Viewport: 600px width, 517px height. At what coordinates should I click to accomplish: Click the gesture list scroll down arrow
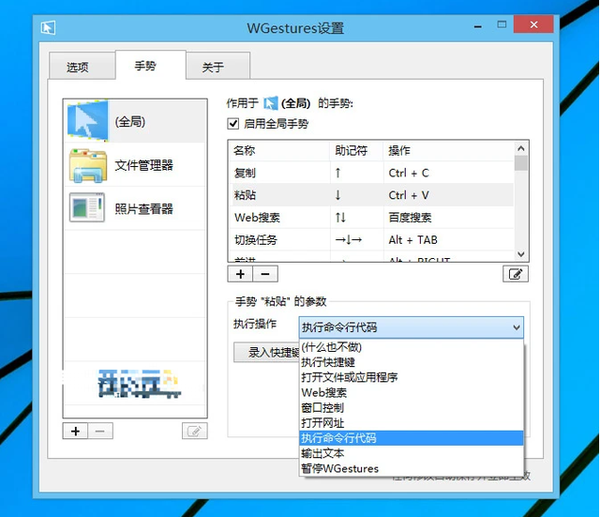point(521,254)
